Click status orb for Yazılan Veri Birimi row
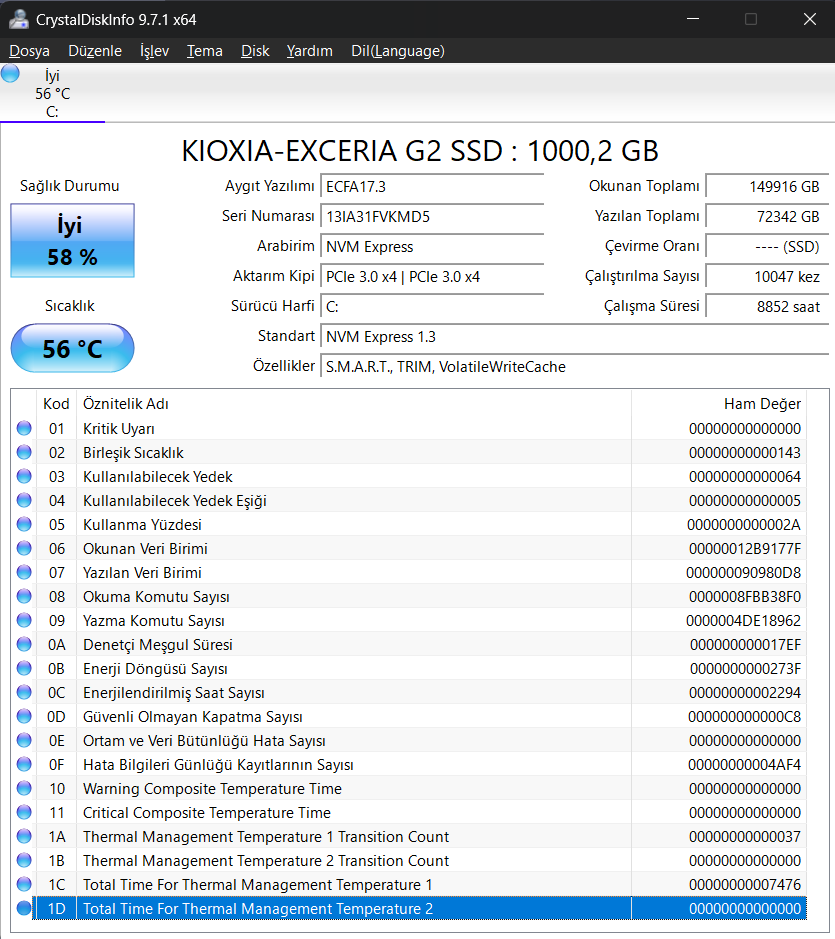This screenshot has width=835, height=939. pos(24,572)
